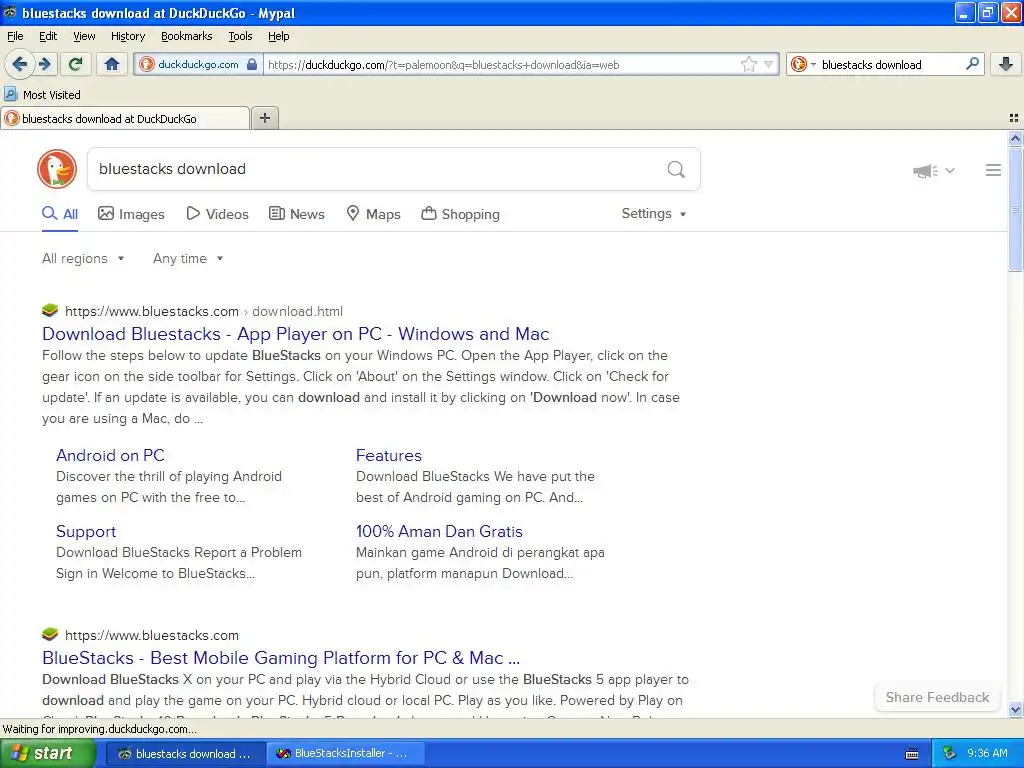Image resolution: width=1024 pixels, height=768 pixels.
Task: Open the Edit menu
Action: [x=48, y=36]
